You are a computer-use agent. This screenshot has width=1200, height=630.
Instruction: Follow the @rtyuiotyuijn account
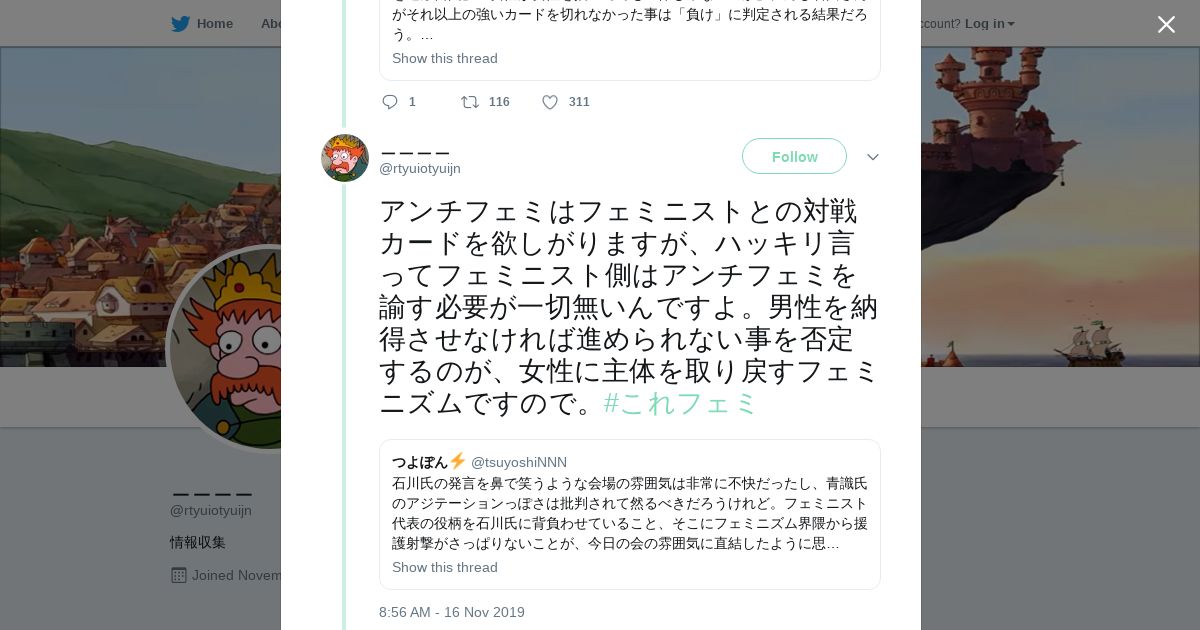(794, 157)
